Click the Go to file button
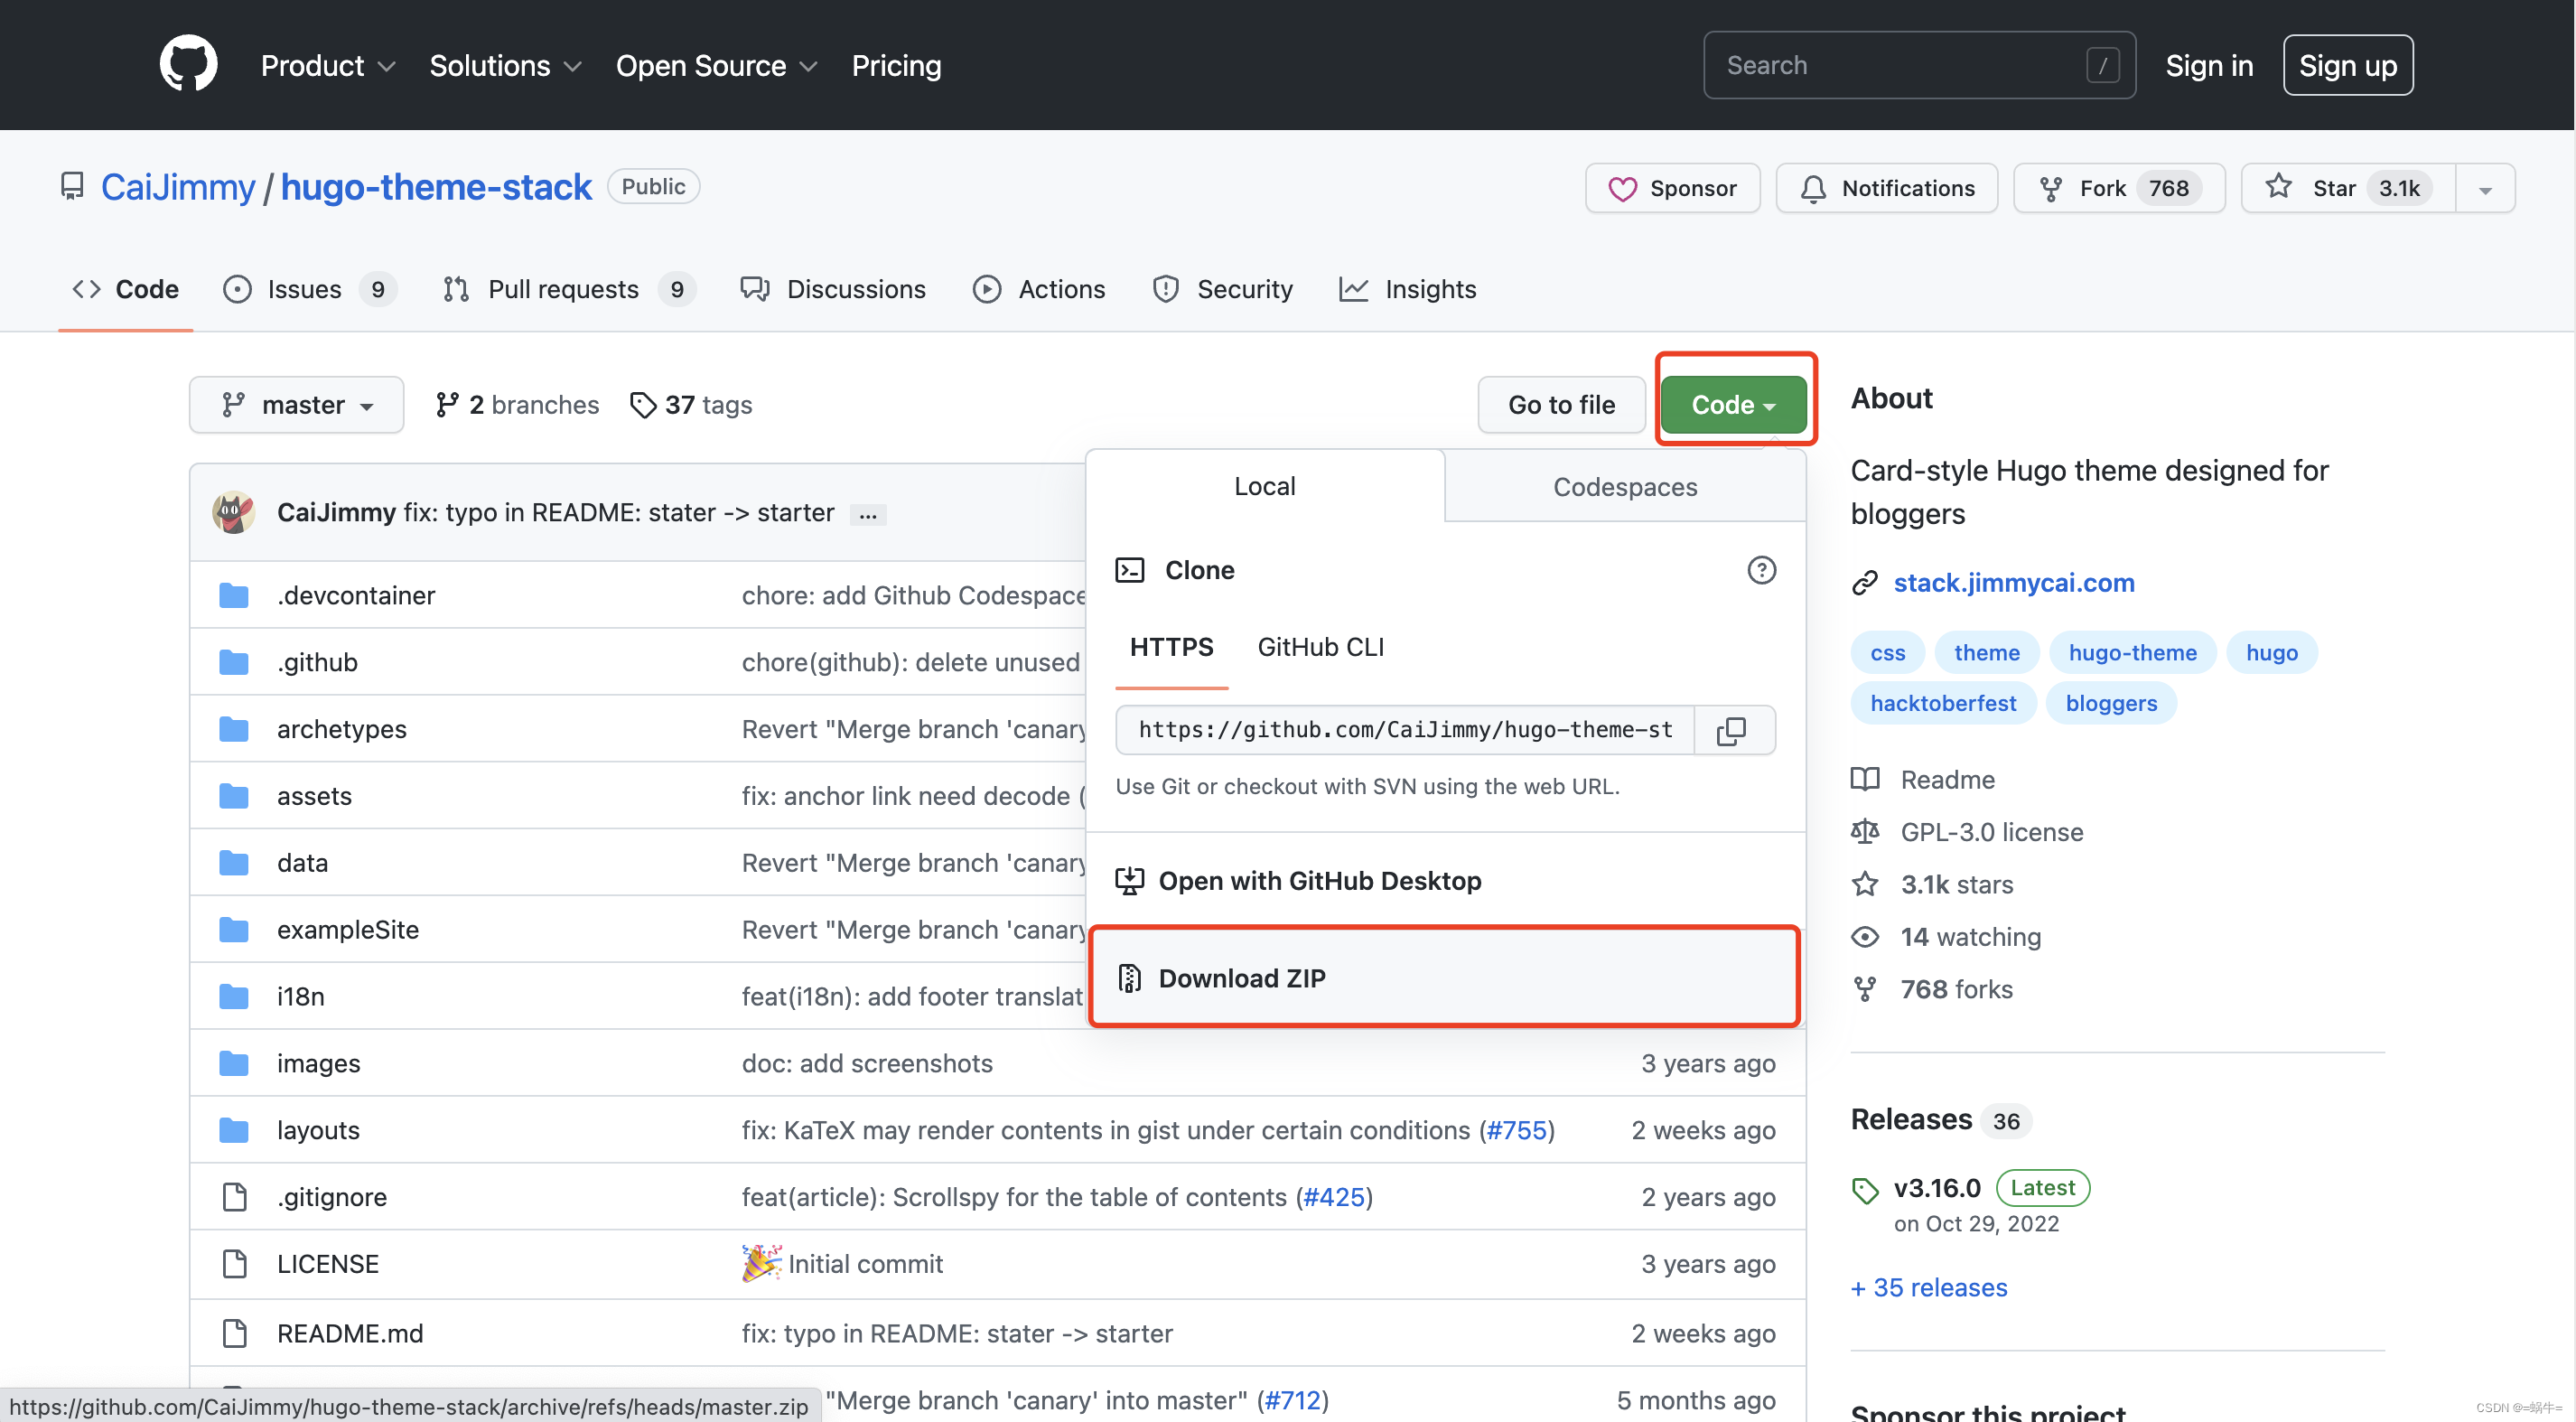This screenshot has width=2576, height=1422. [x=1561, y=405]
